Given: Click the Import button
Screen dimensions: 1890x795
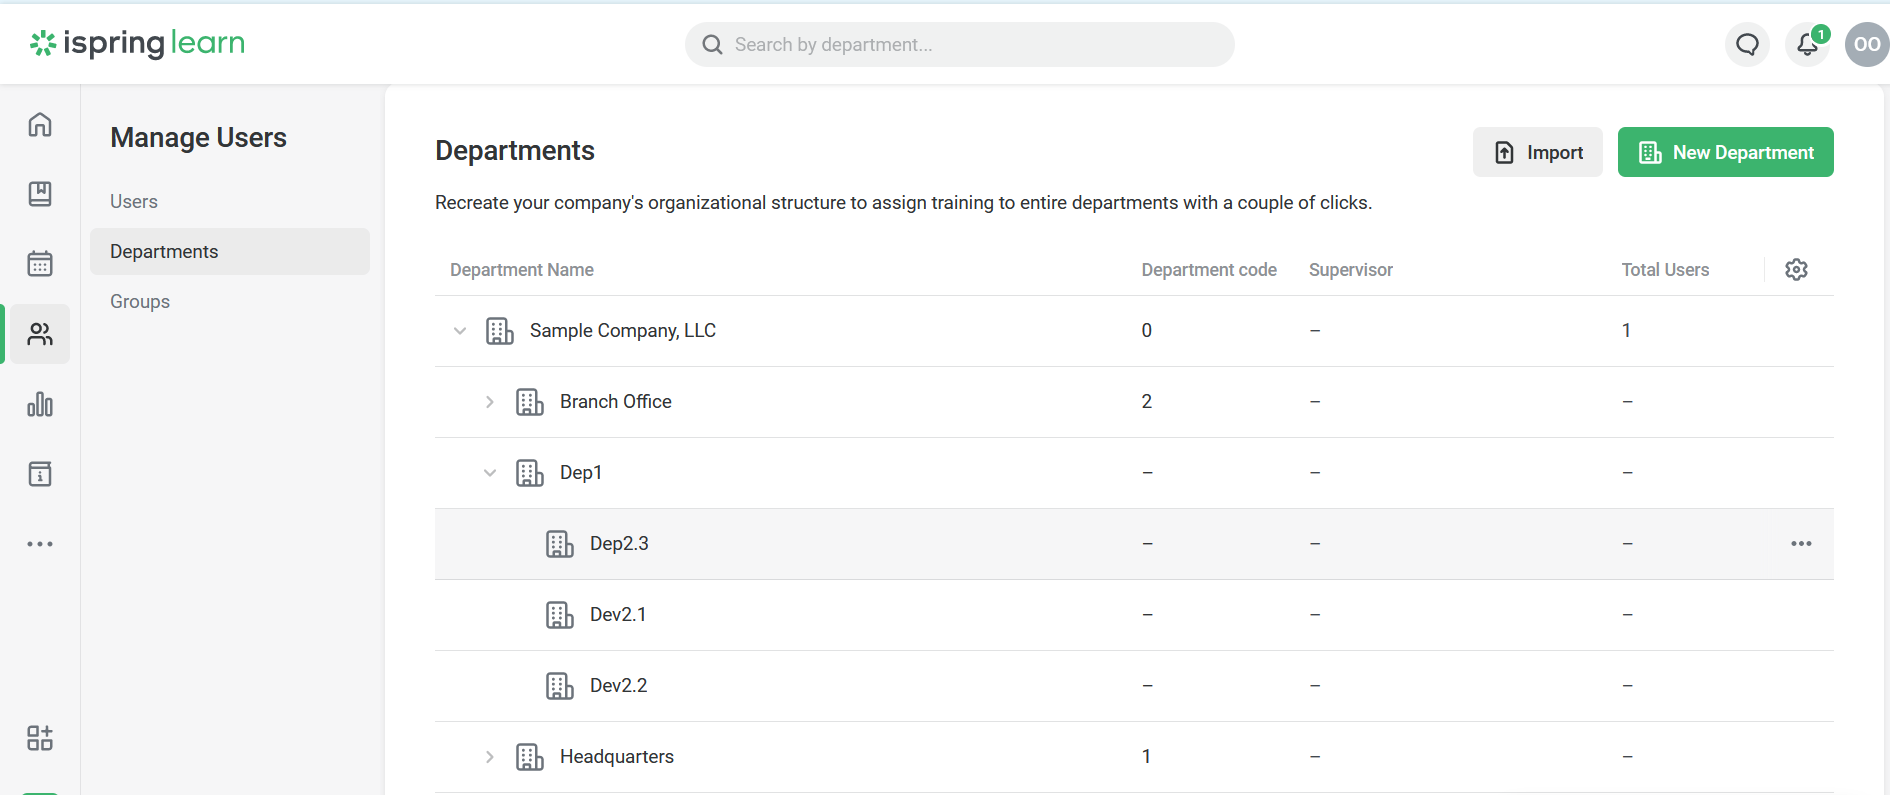Looking at the screenshot, I should pos(1537,153).
